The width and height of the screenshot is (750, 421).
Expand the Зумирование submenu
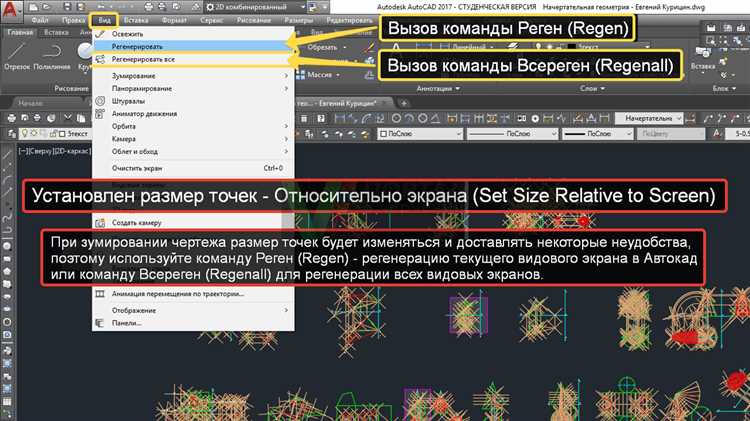[x=193, y=76]
